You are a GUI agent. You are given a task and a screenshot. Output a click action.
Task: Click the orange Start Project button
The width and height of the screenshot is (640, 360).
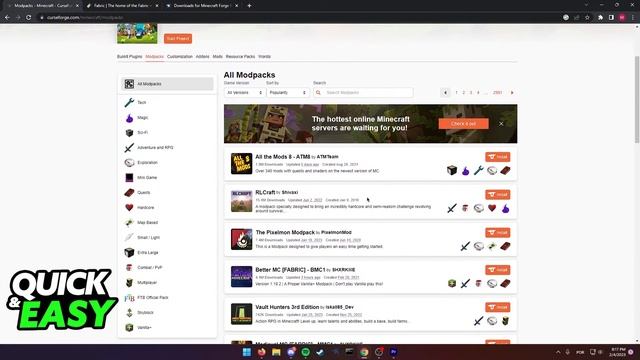pos(178,38)
